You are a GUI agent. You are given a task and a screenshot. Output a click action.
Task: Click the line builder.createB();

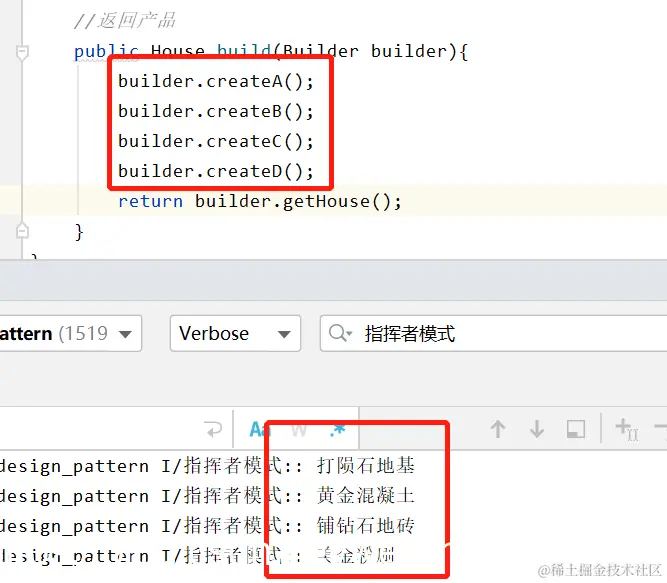(216, 111)
